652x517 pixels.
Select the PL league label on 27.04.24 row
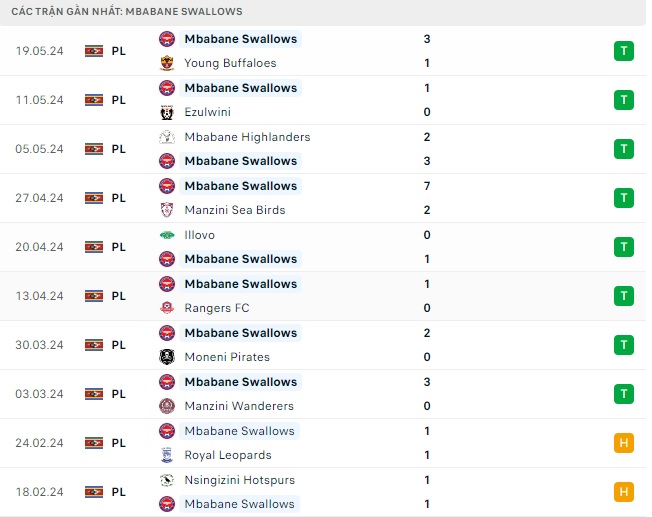click(x=119, y=198)
